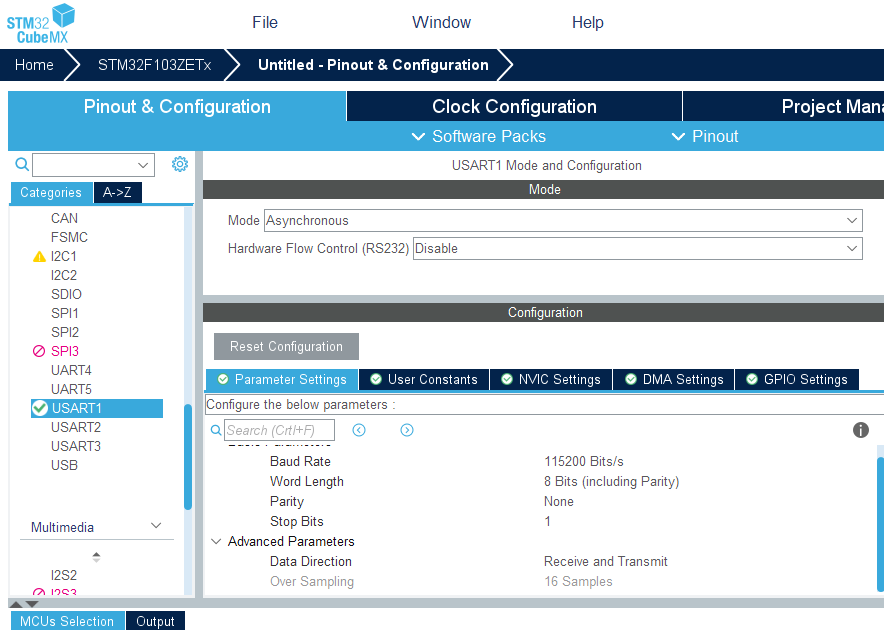Click the Word Length value 8 Bits

[612, 482]
